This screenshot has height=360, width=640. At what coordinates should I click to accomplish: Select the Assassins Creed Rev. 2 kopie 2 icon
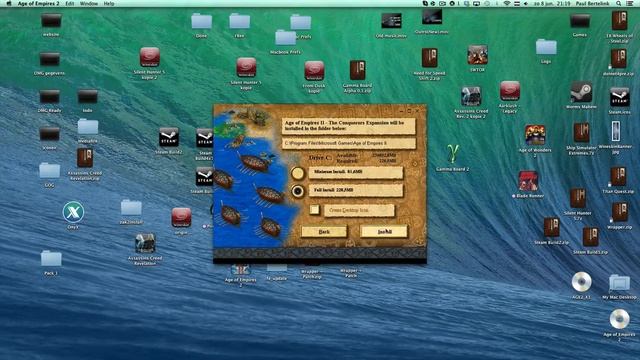(471, 96)
